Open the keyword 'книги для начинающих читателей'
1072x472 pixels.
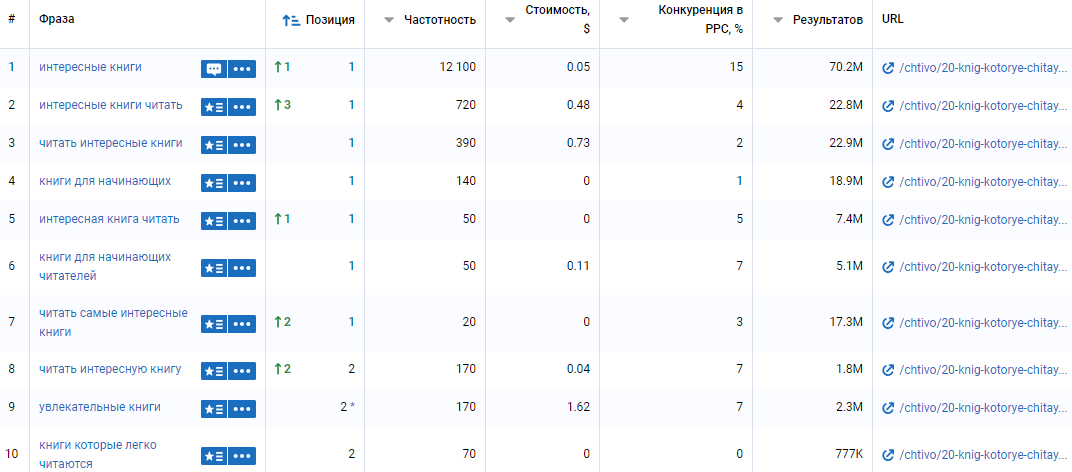click(105, 267)
